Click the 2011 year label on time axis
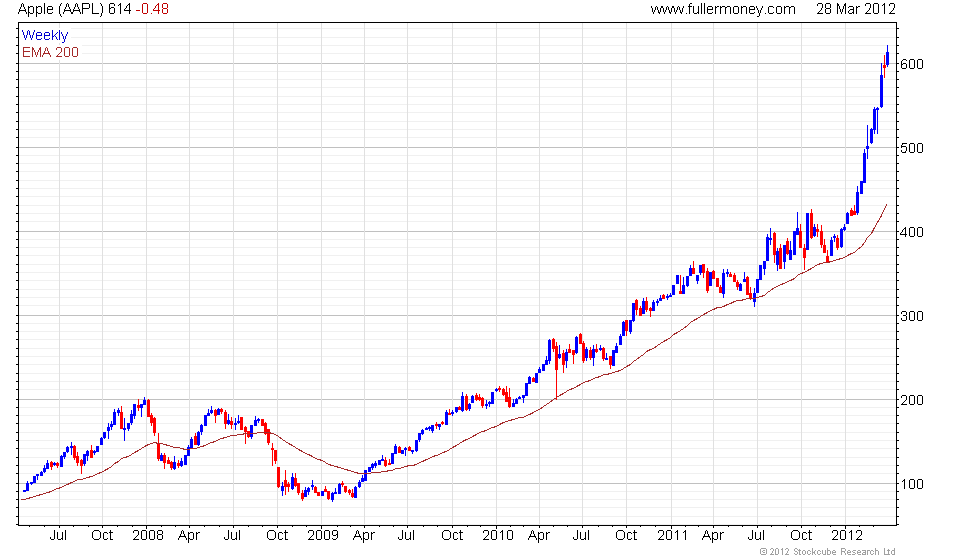Viewport: 980px width, 560px height. (x=672, y=536)
